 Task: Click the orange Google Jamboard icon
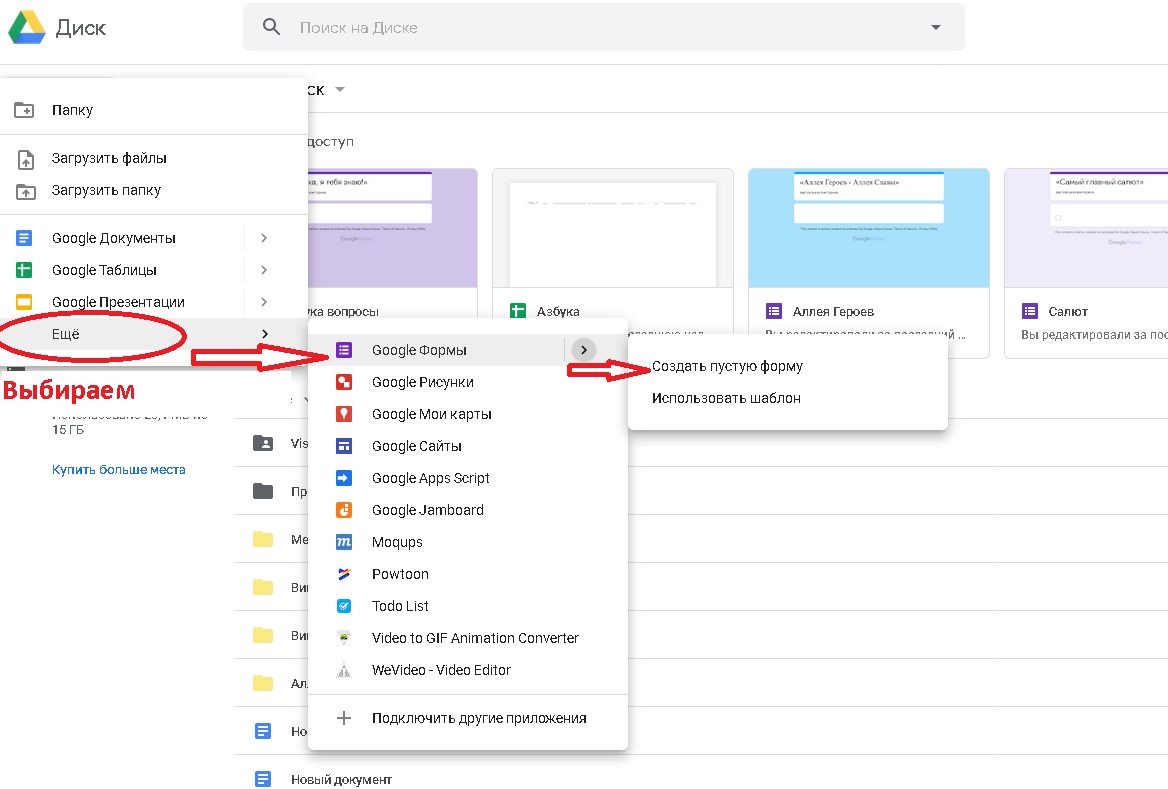pyautogui.click(x=343, y=510)
